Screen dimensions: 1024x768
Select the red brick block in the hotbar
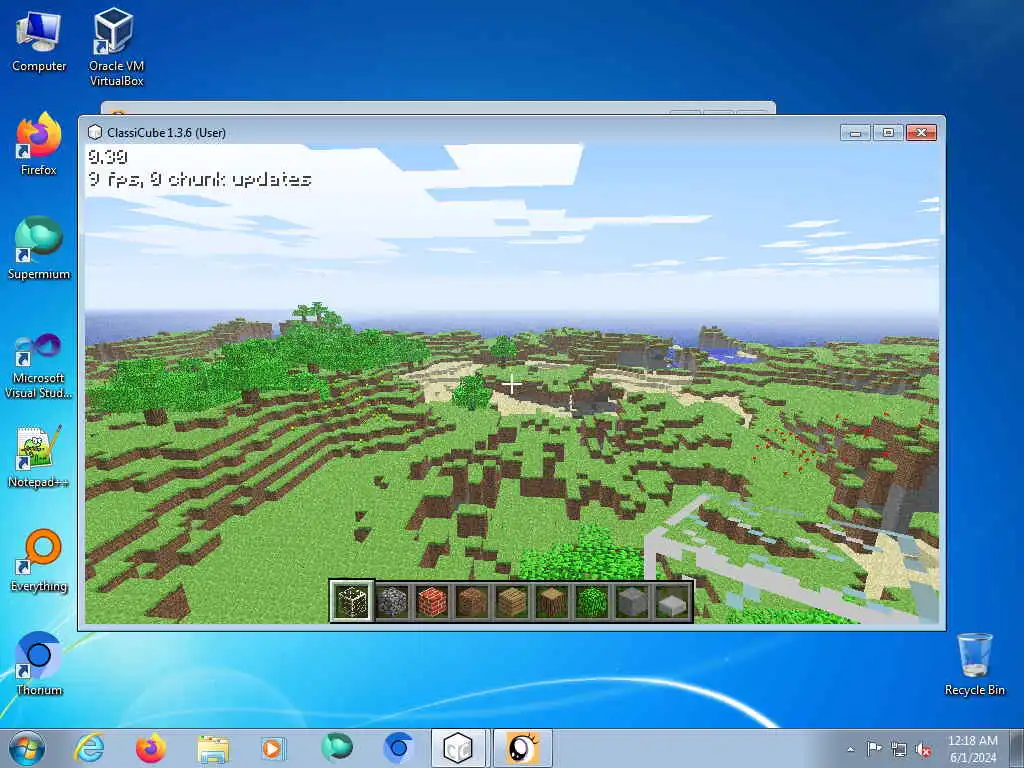click(432, 601)
